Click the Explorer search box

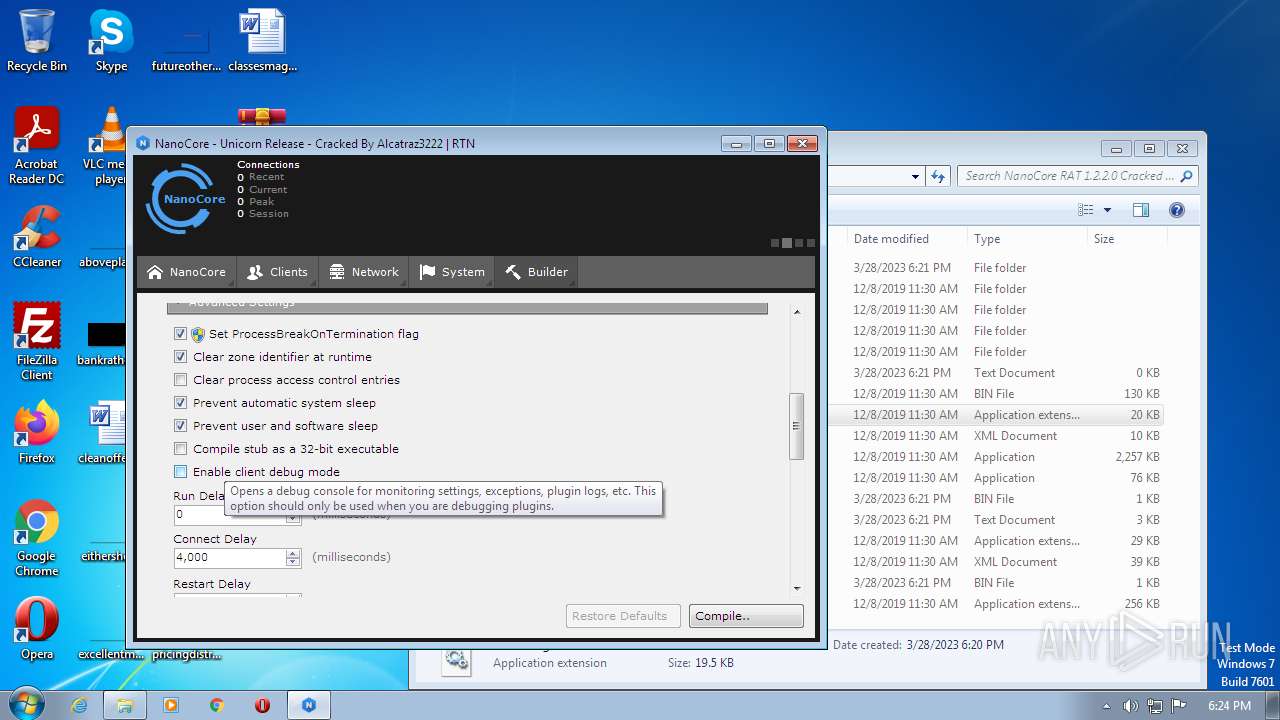1077,176
